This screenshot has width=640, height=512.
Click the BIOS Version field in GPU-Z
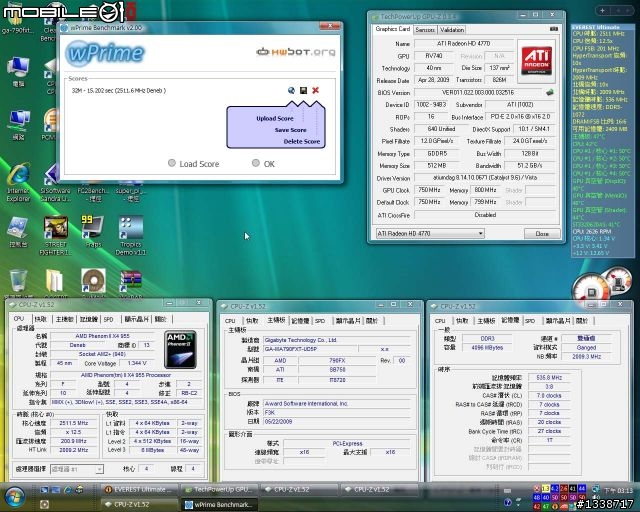(x=478, y=93)
